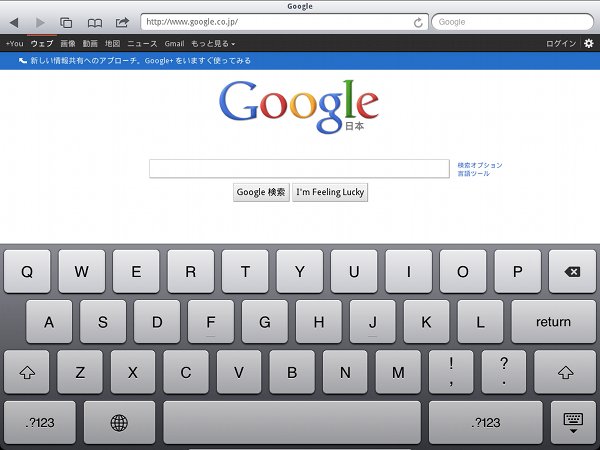This screenshot has width=600, height=450.
Task: Tap the I key
Action: [409, 272]
